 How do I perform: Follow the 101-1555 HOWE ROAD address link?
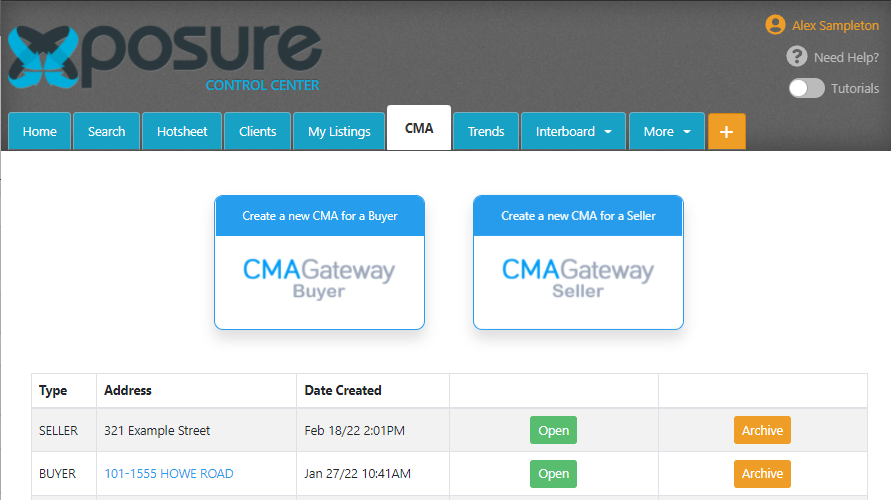click(x=169, y=473)
